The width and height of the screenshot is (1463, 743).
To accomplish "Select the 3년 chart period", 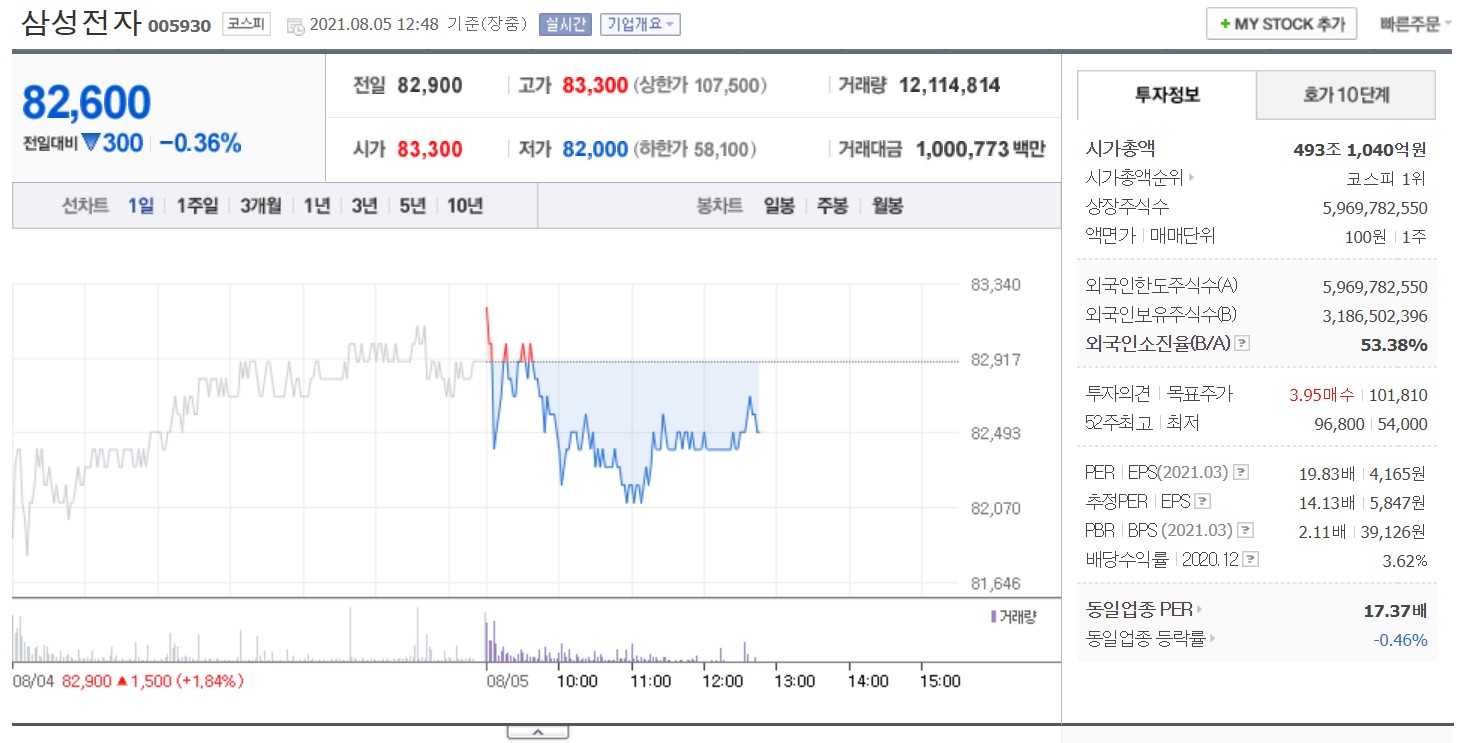I will pos(364,206).
